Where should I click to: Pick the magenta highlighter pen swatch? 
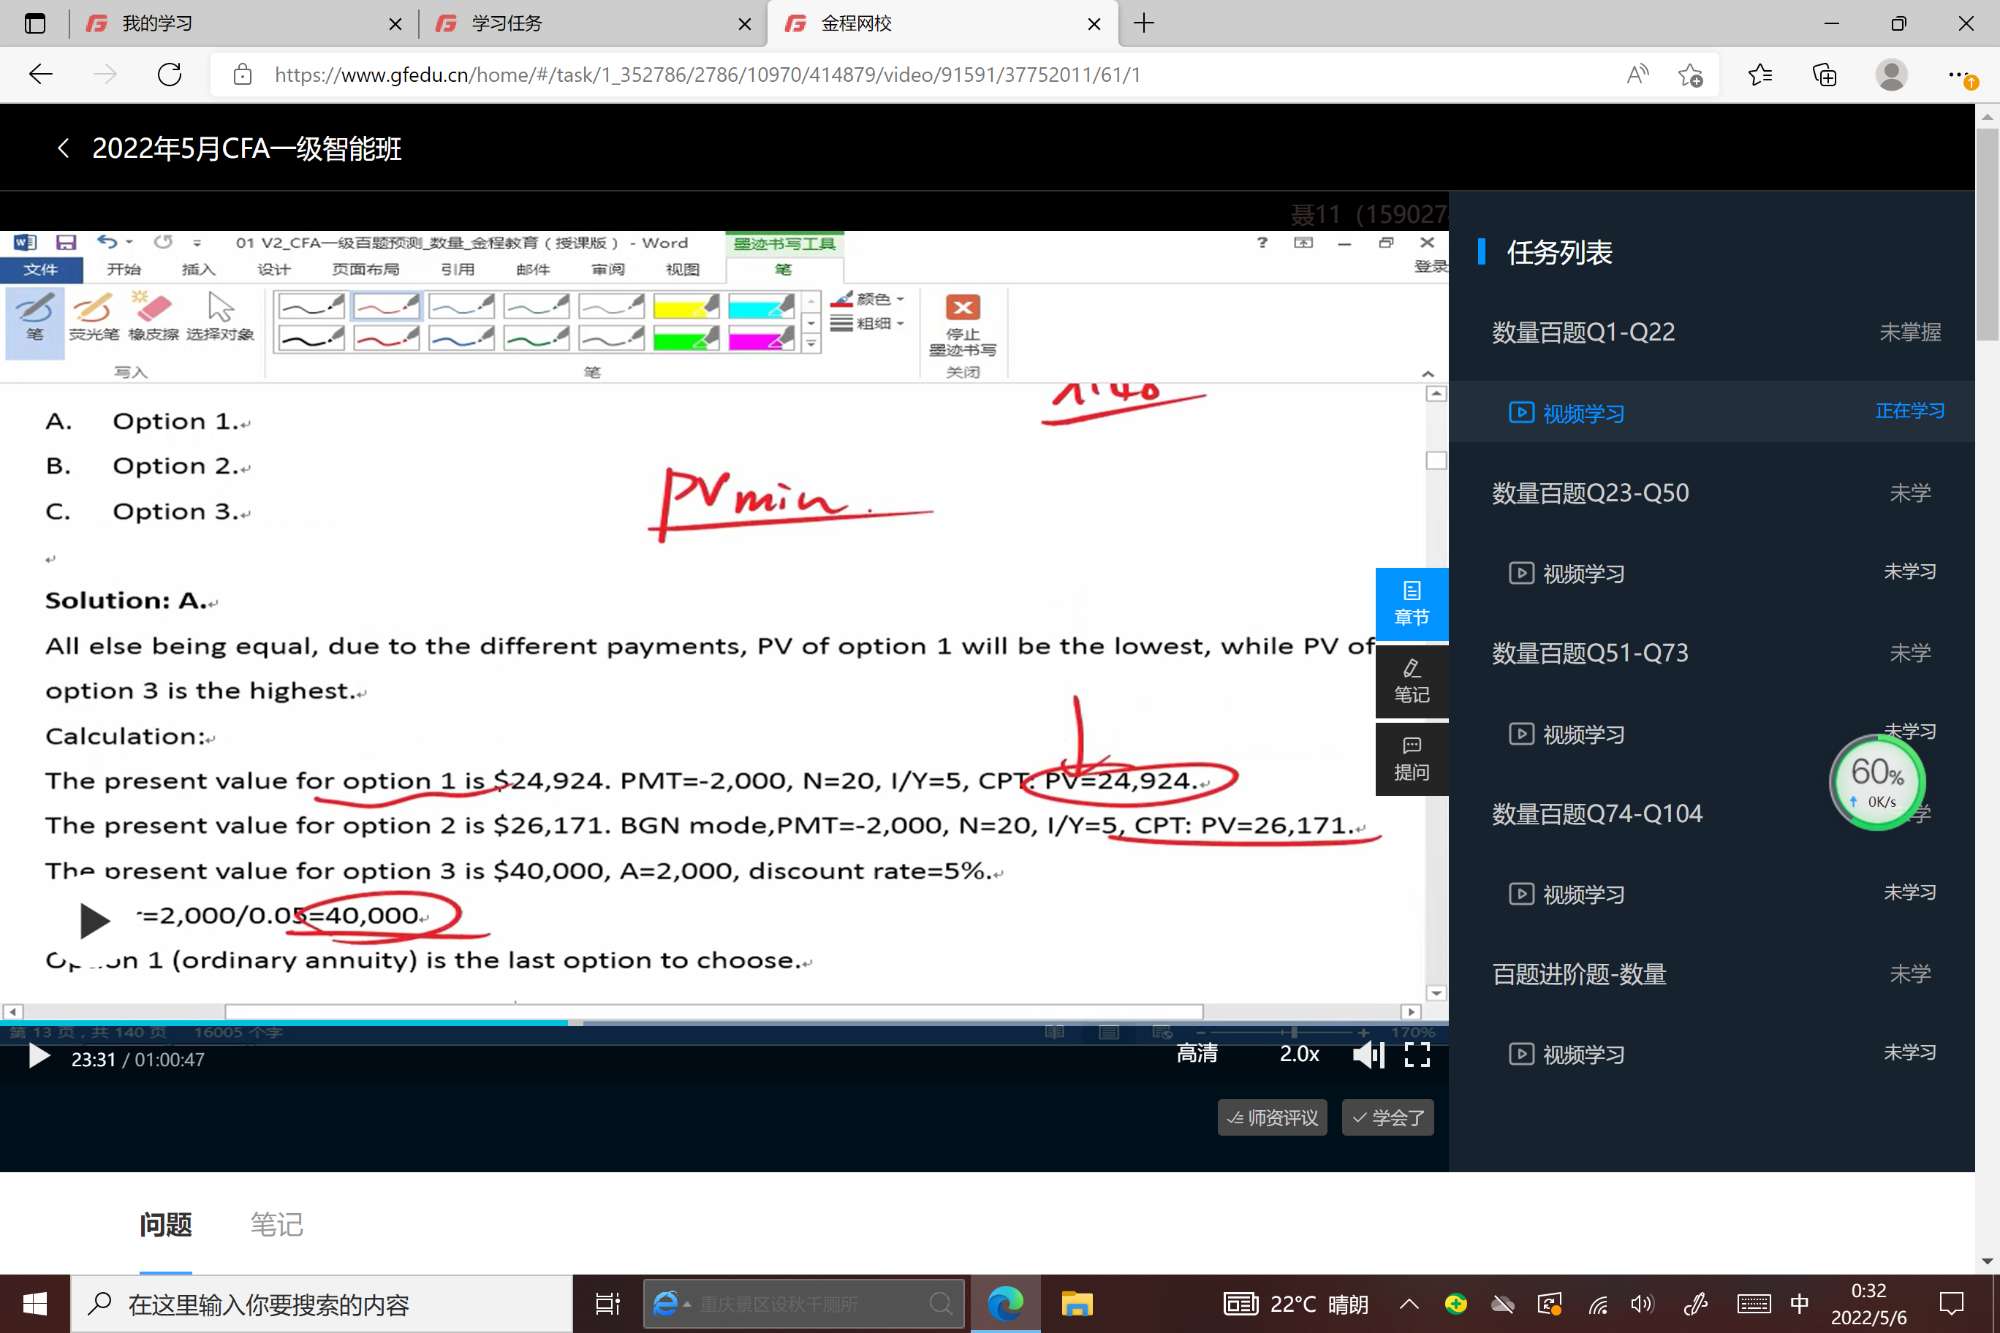coord(761,338)
